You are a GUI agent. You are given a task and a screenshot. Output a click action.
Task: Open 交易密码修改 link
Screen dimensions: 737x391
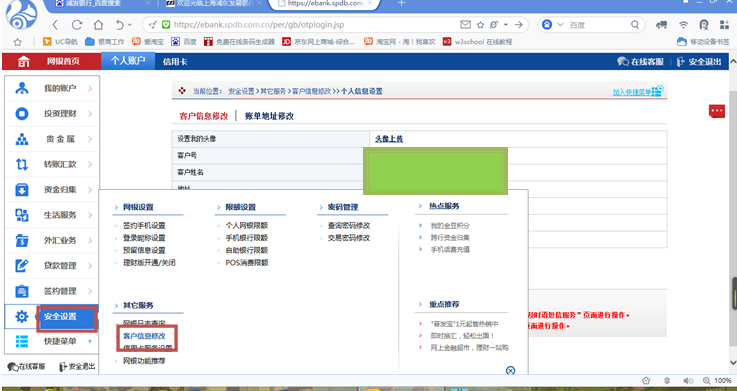tap(349, 238)
